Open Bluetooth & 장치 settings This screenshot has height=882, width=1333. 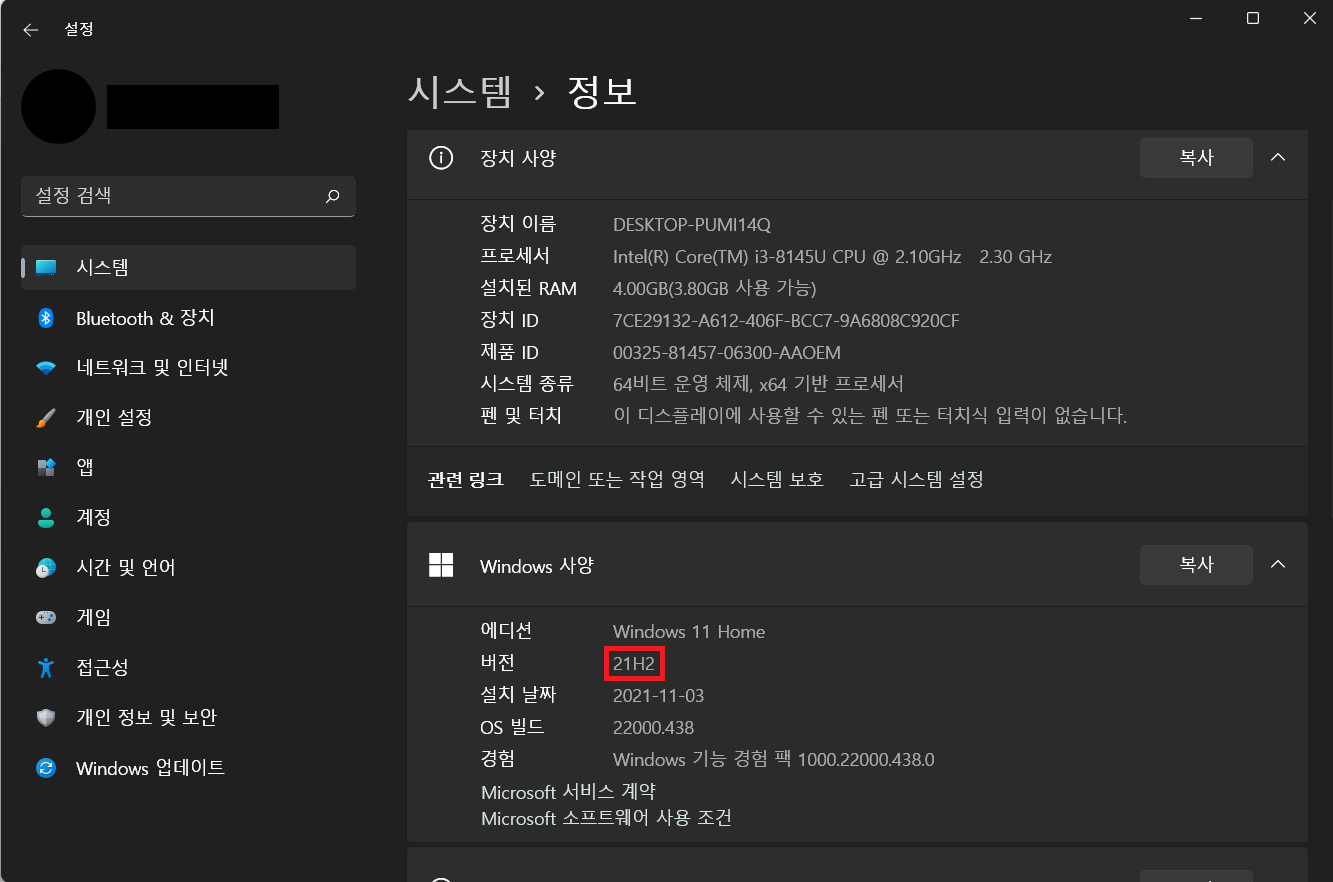(x=188, y=318)
